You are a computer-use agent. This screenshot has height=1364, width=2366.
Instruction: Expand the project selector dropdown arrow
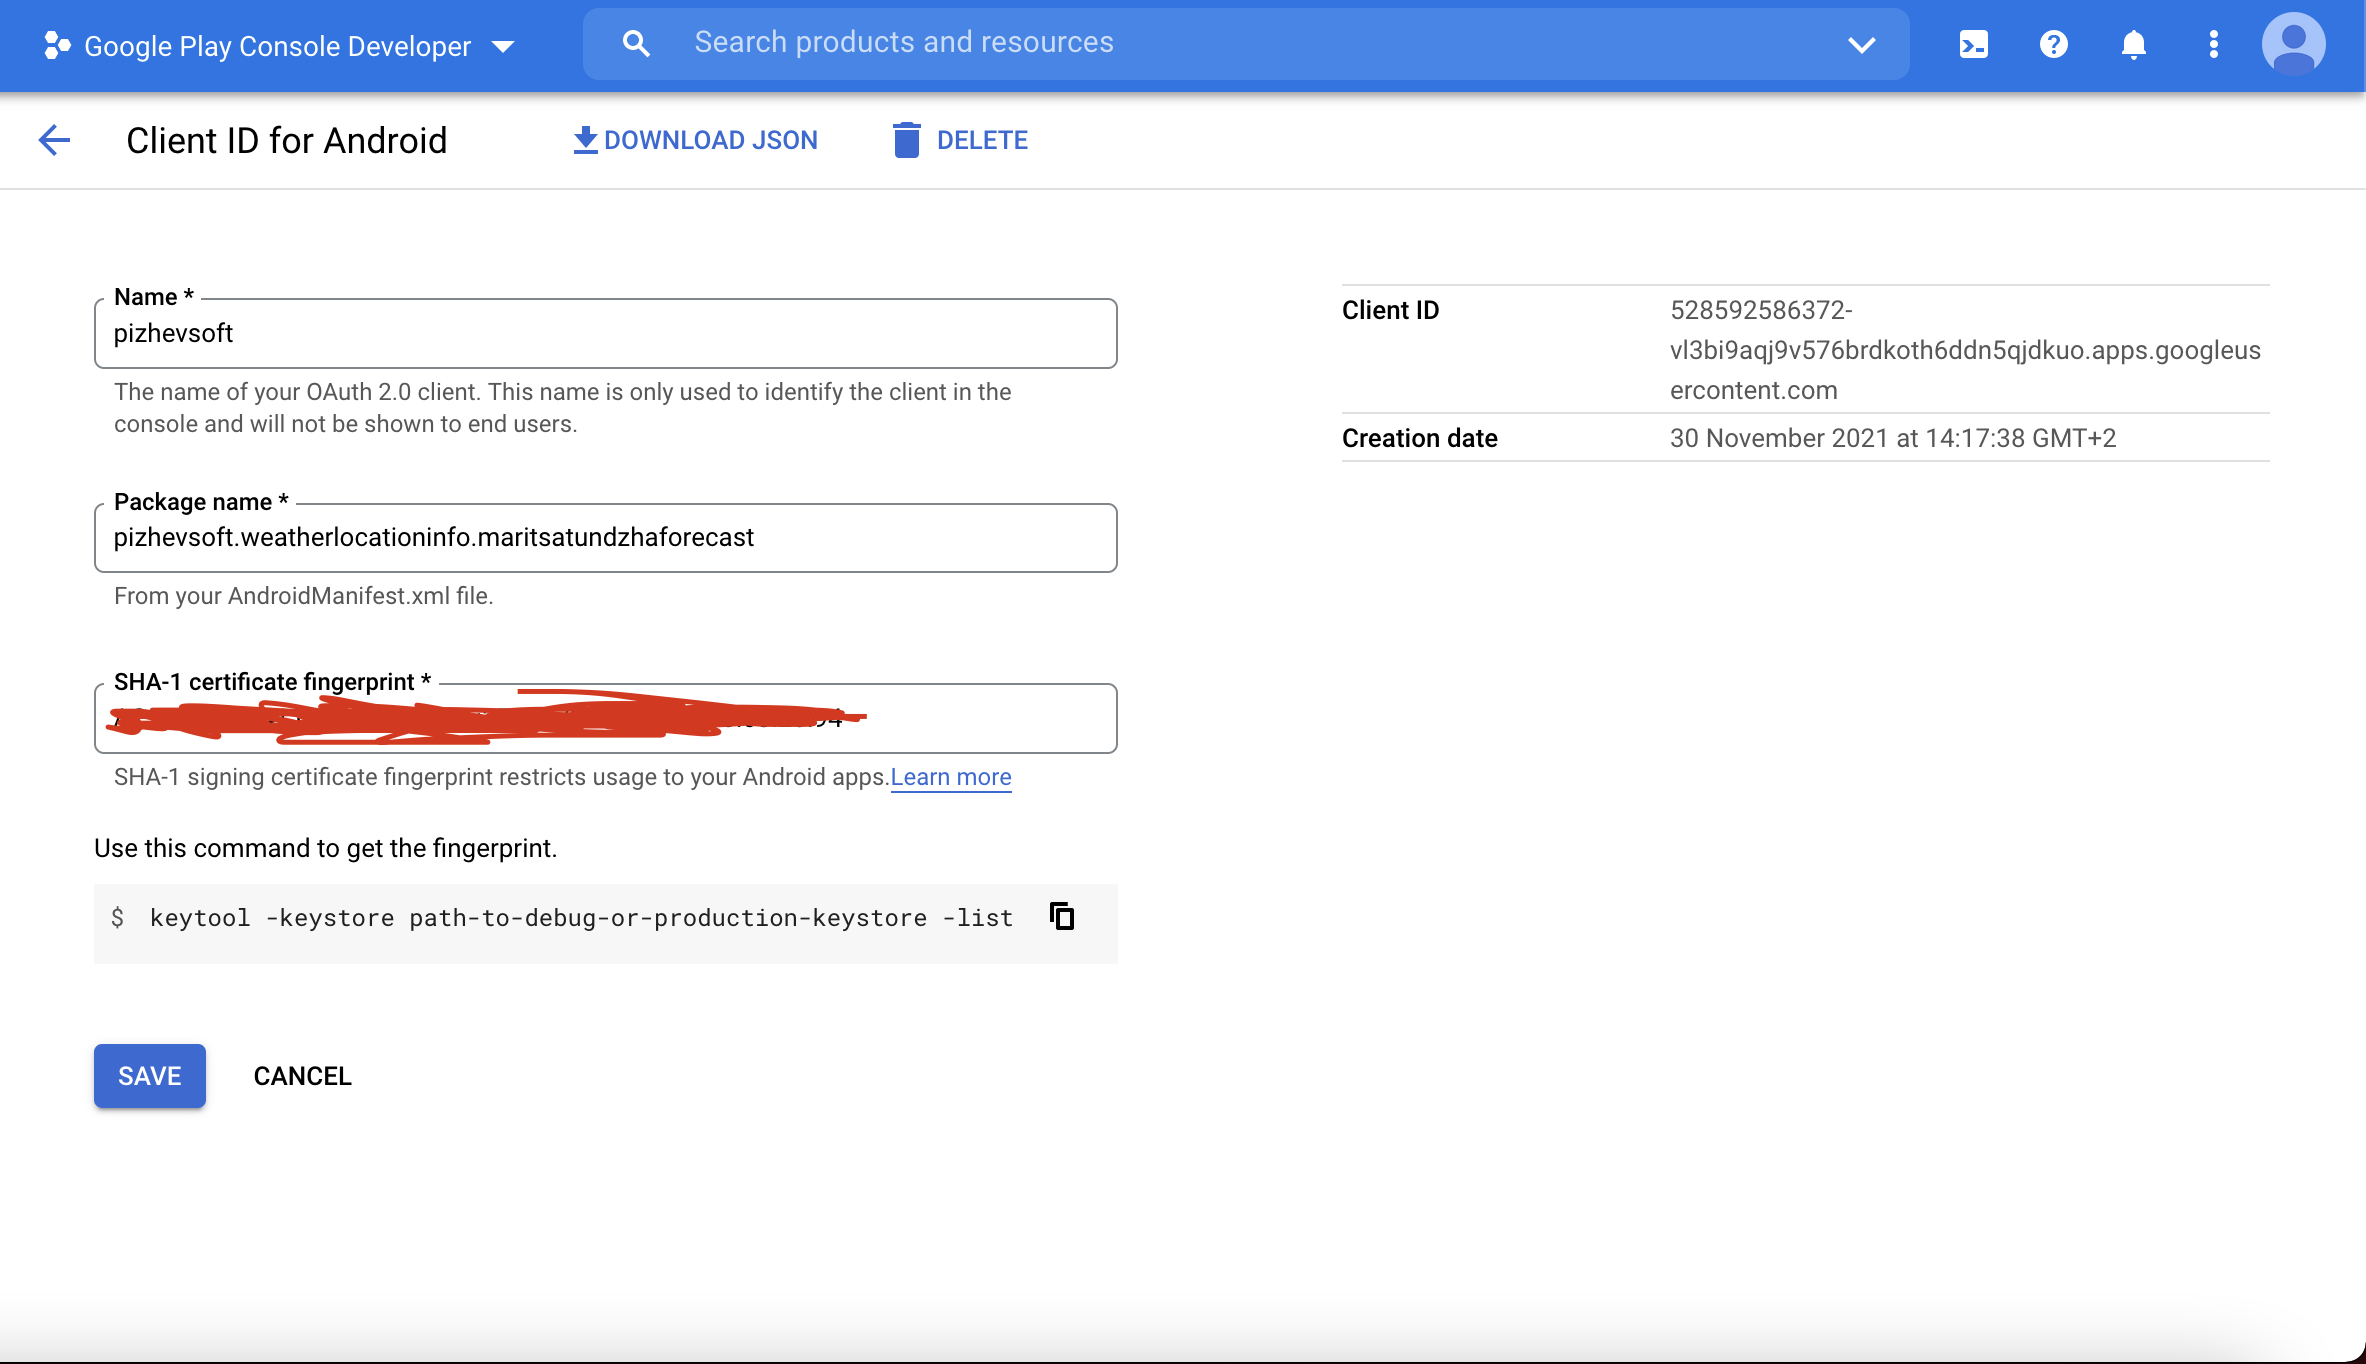pos(503,46)
